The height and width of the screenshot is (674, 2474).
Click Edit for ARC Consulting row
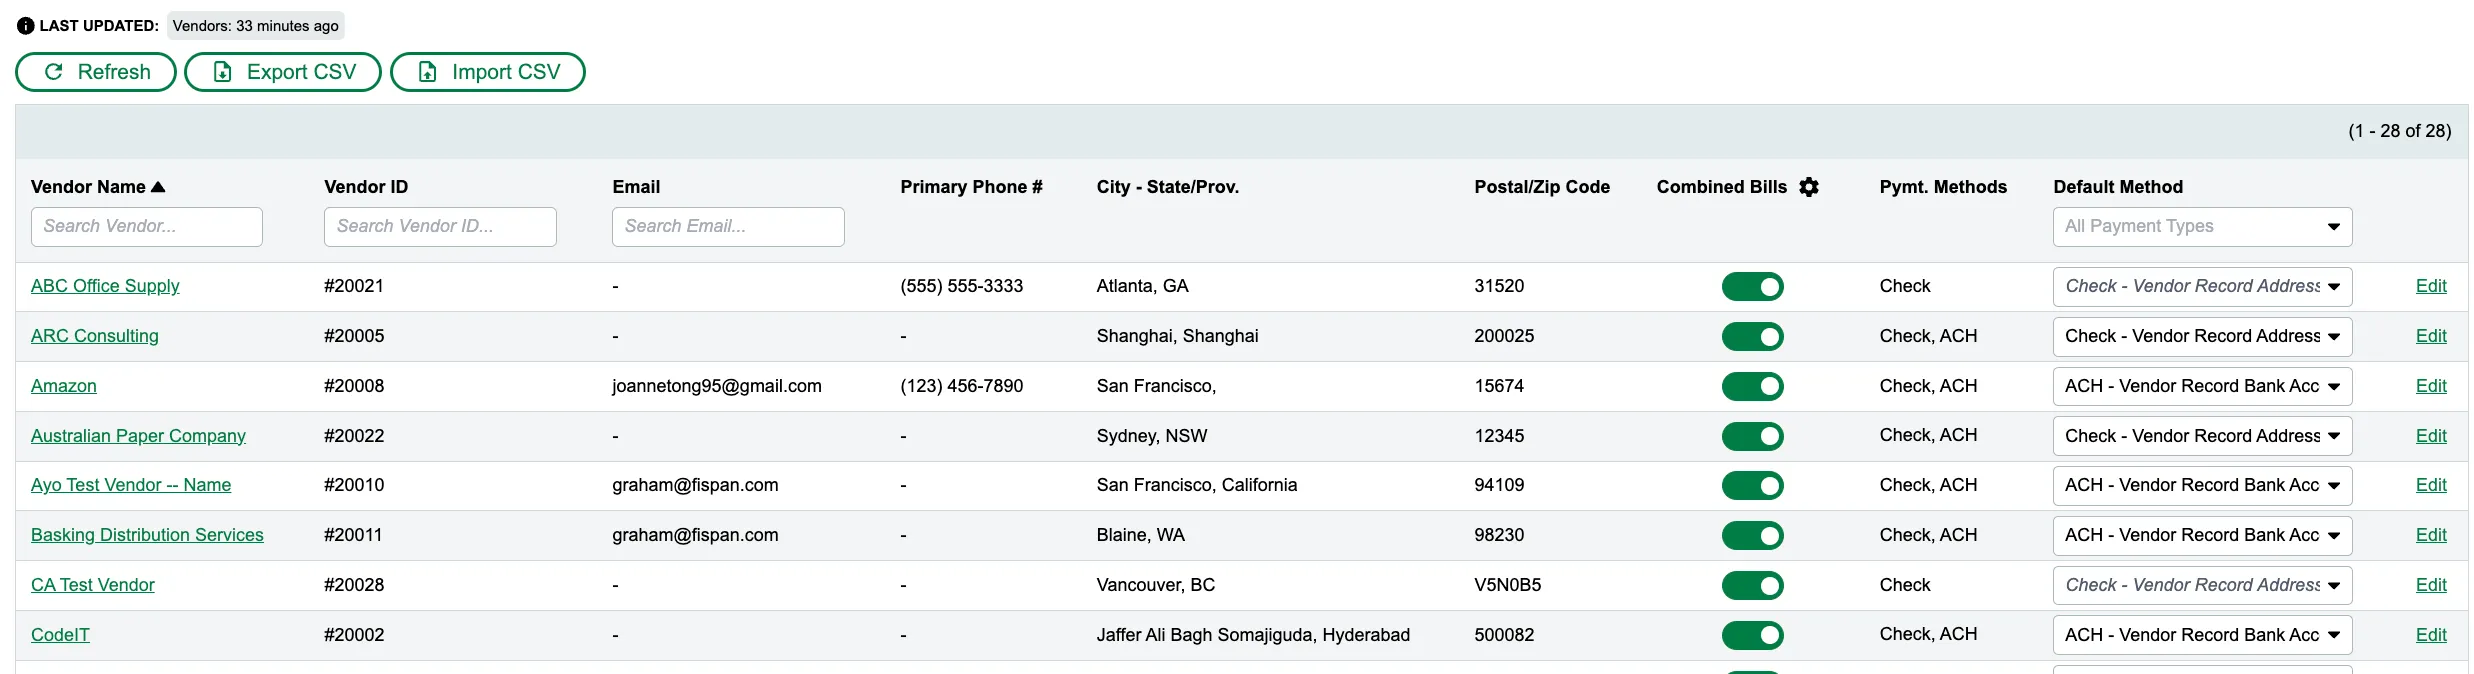tap(2431, 336)
